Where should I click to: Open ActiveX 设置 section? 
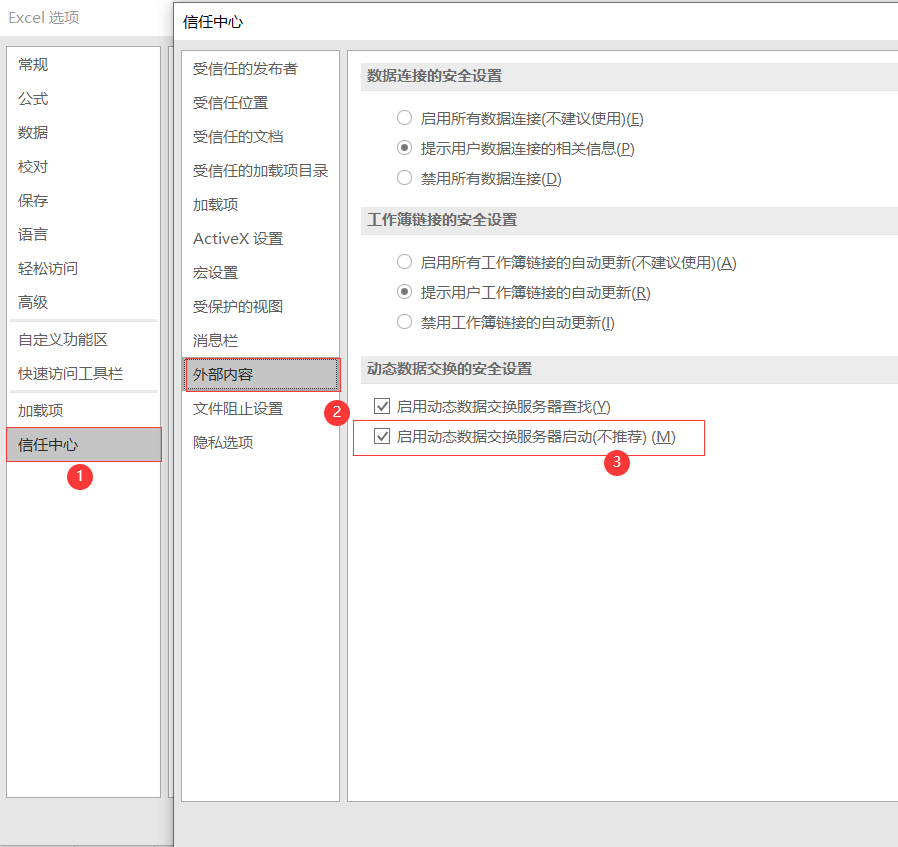(261, 238)
